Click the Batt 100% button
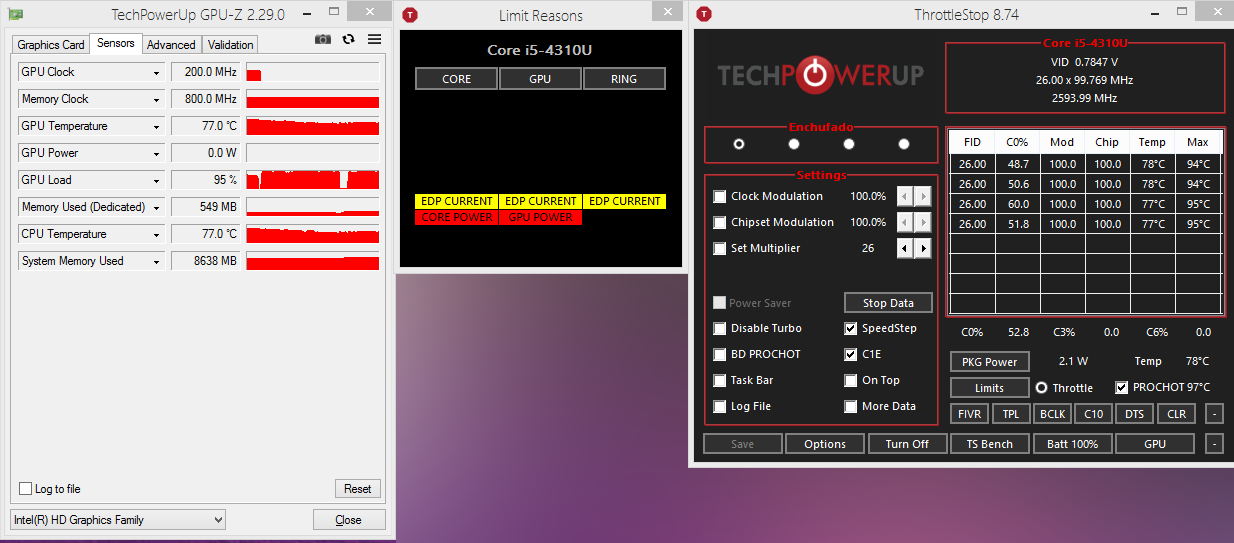1234x543 pixels. 1072,444
